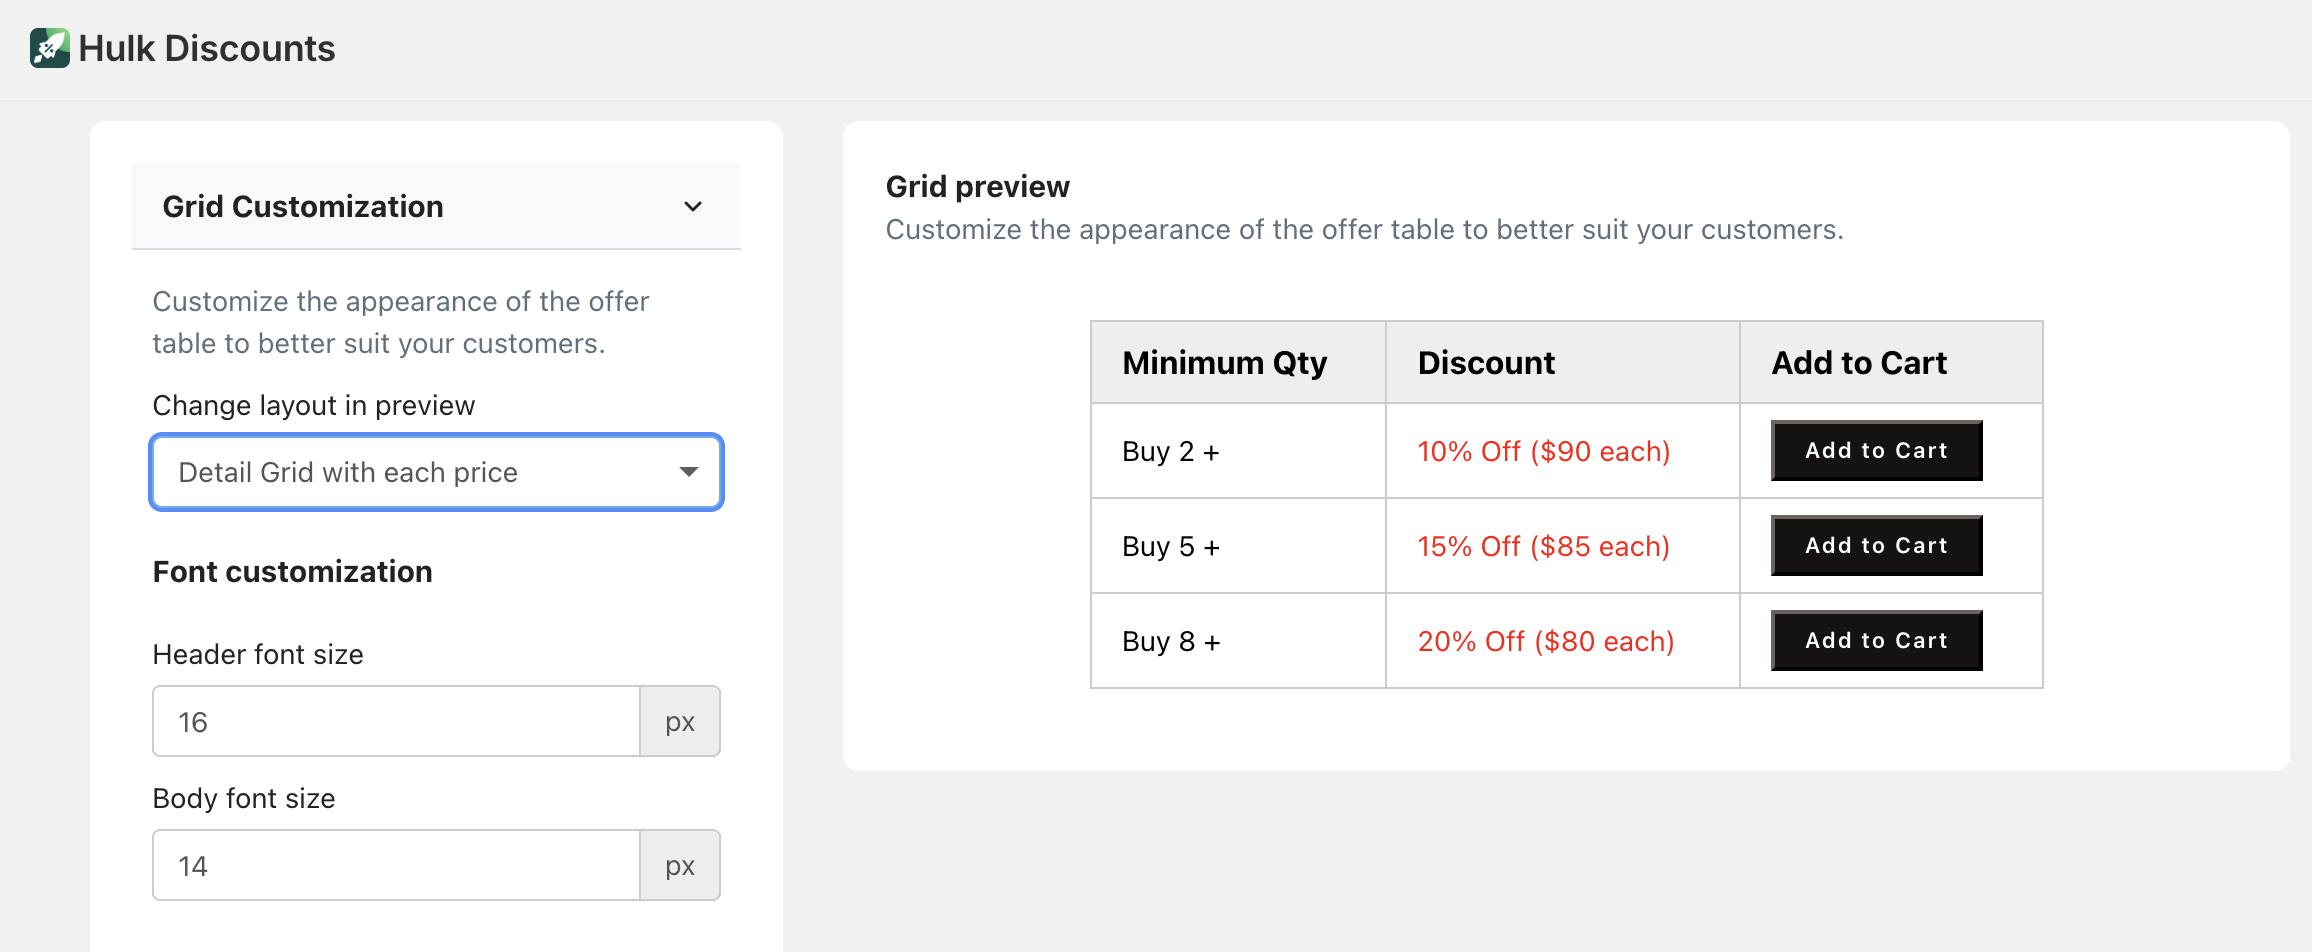
Task: Click the px suffix of Body font size
Action: (680, 866)
